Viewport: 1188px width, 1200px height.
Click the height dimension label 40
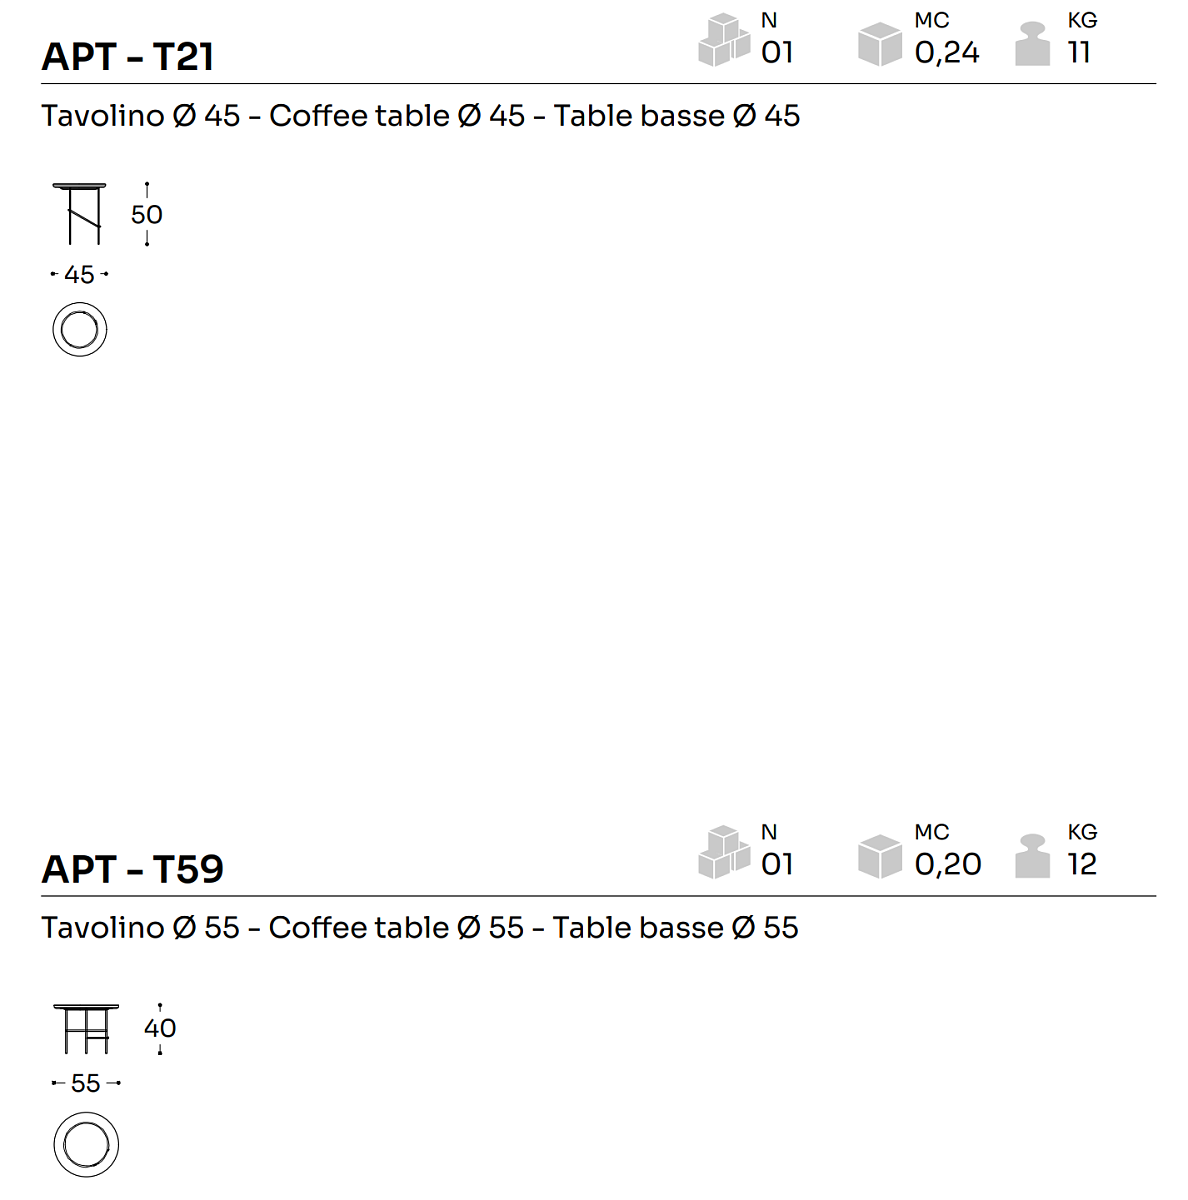point(160,1028)
